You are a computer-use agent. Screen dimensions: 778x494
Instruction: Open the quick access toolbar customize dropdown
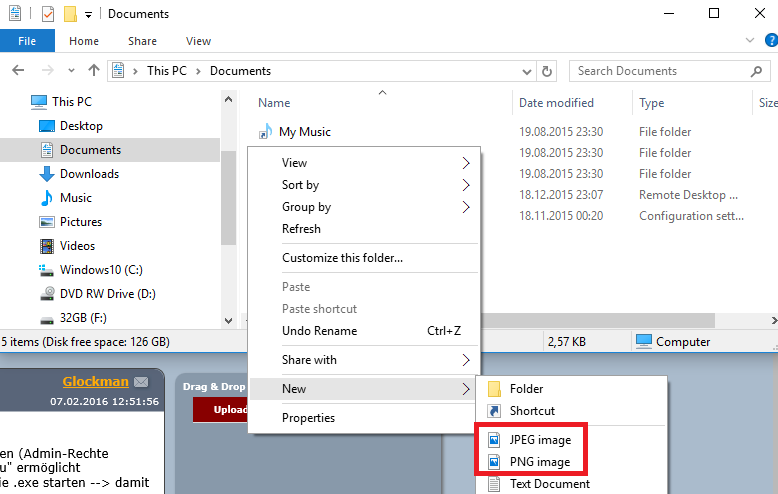89,14
